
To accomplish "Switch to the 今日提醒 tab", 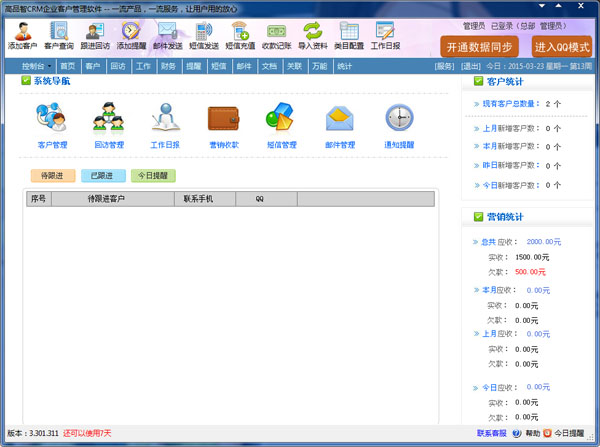I will 153,176.
